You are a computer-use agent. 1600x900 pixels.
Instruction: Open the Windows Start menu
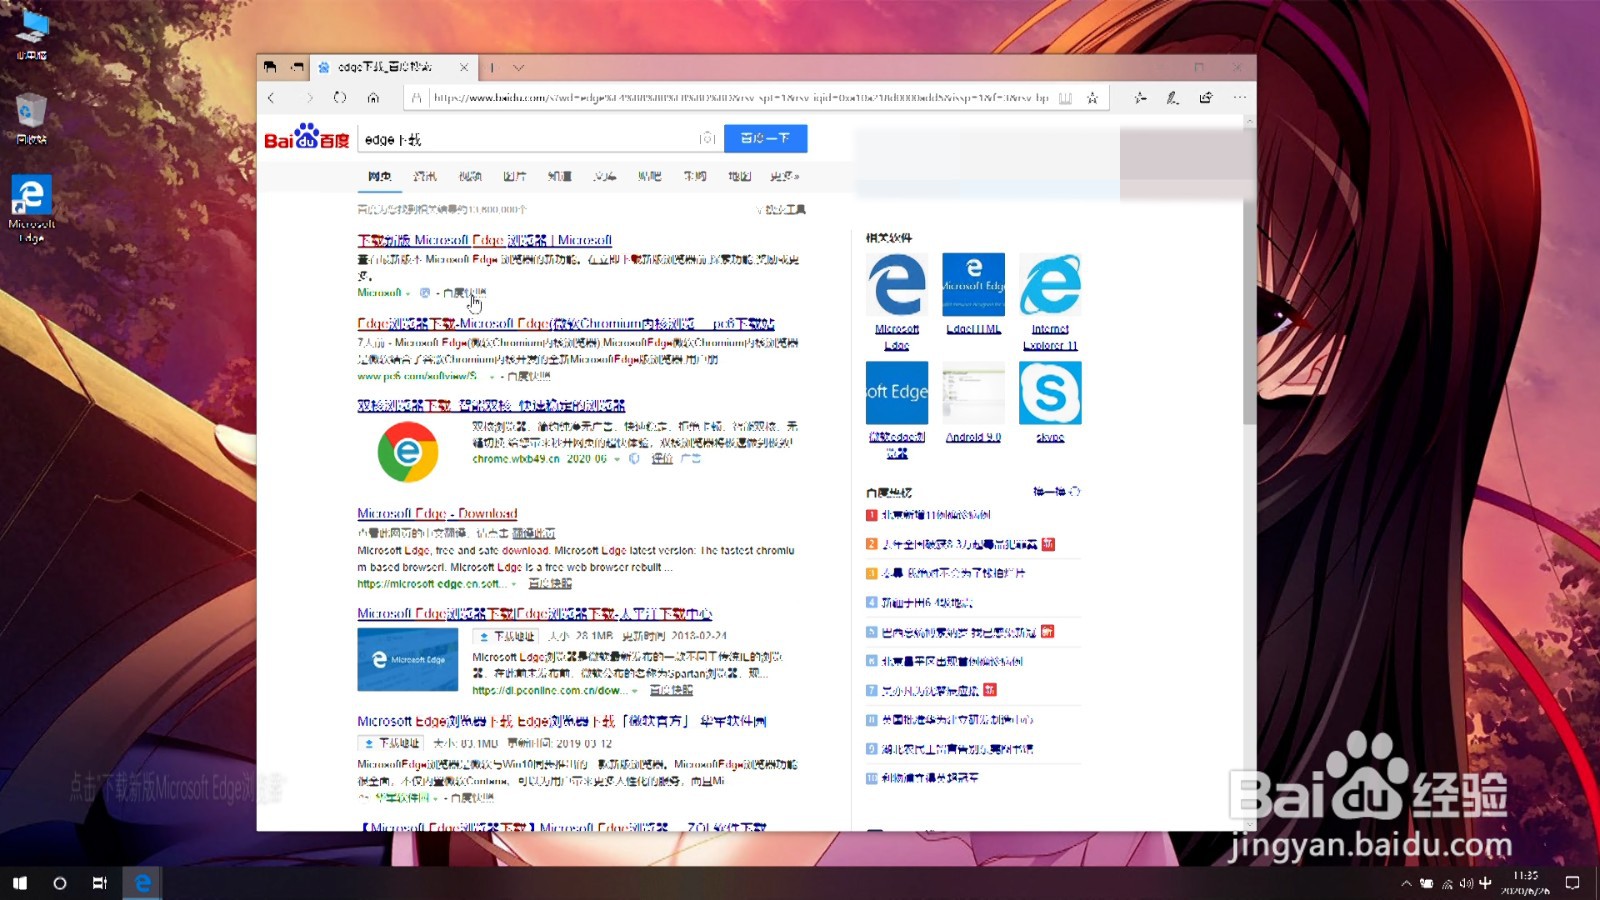(20, 883)
